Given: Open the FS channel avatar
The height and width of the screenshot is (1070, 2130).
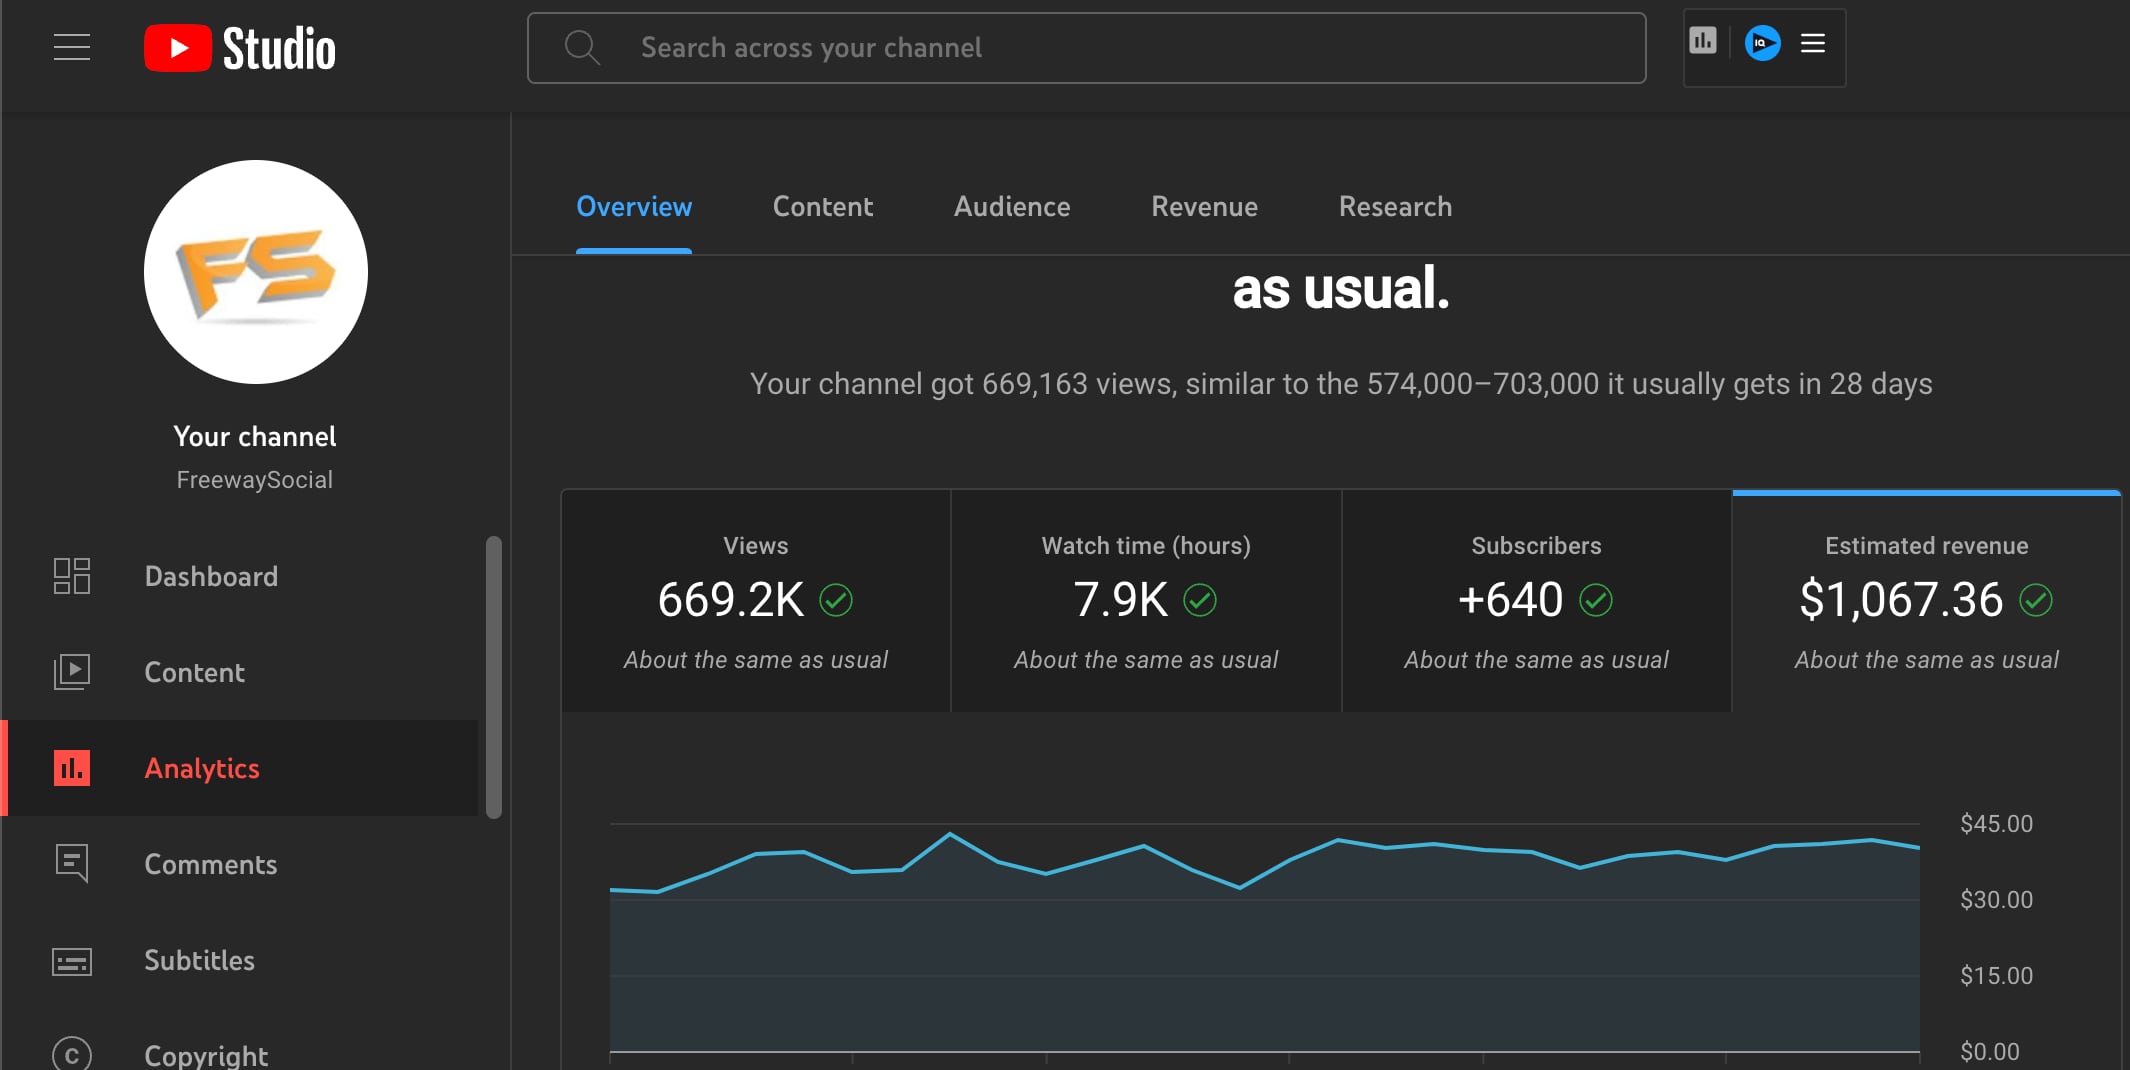Looking at the screenshot, I should pyautogui.click(x=256, y=272).
